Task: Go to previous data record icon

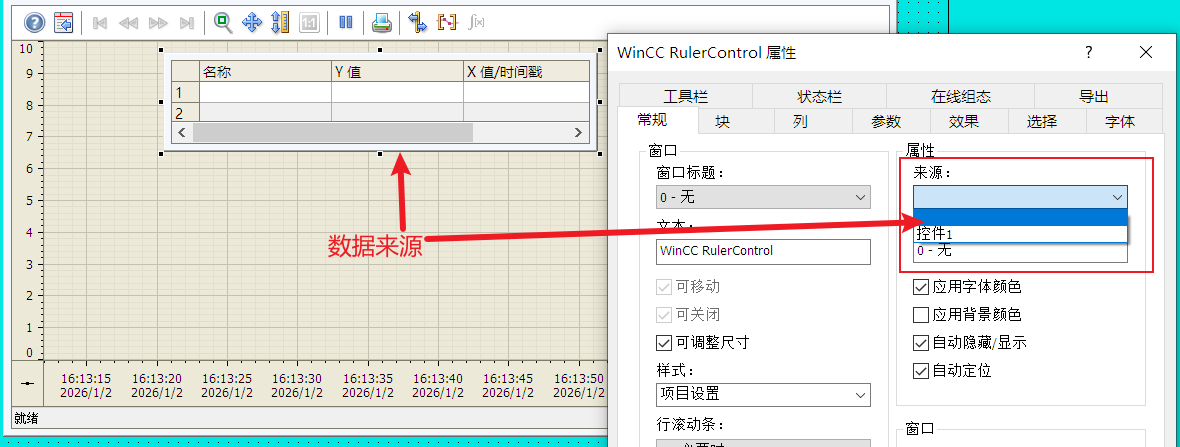Action: click(129, 23)
